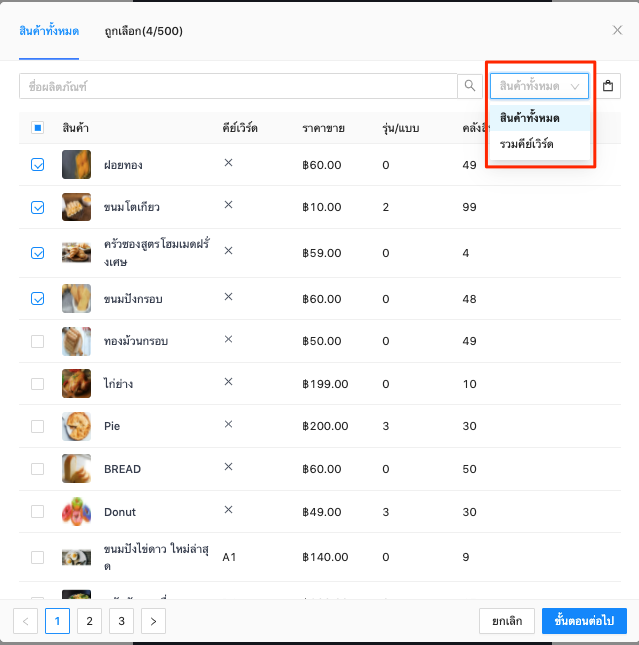This screenshot has height=645, width=639.
Task: Click the ฿50.00 price cell
Action: [x=321, y=341]
